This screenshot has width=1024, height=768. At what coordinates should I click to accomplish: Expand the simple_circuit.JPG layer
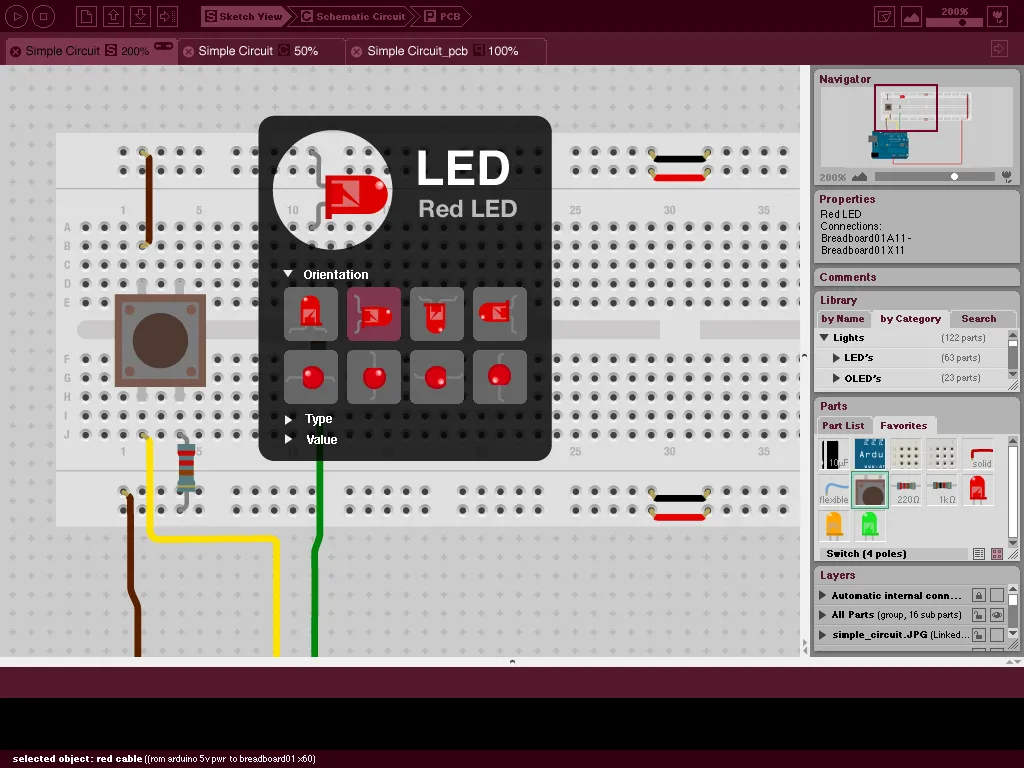point(823,635)
